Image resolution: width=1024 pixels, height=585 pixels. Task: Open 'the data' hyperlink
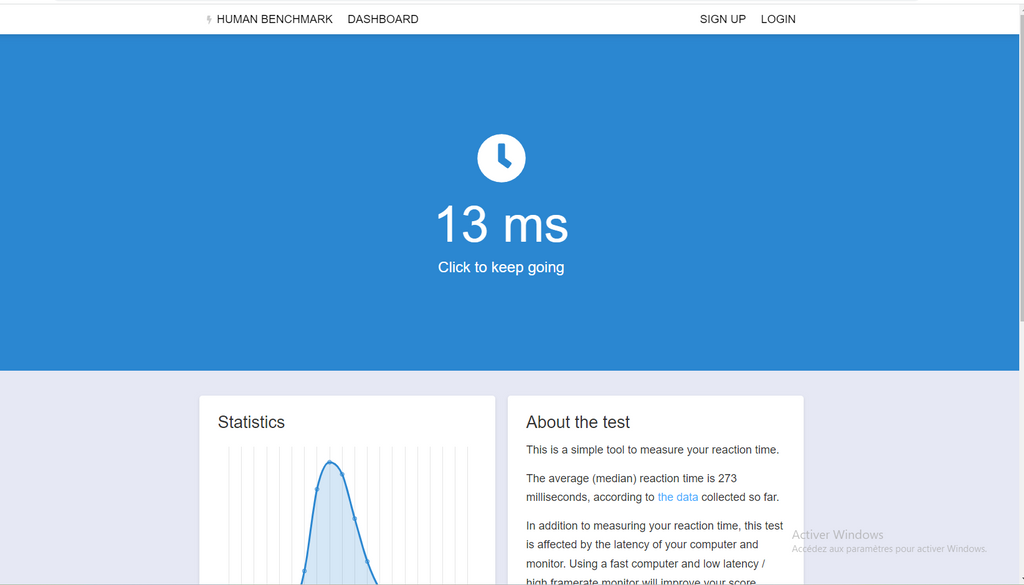[677, 497]
